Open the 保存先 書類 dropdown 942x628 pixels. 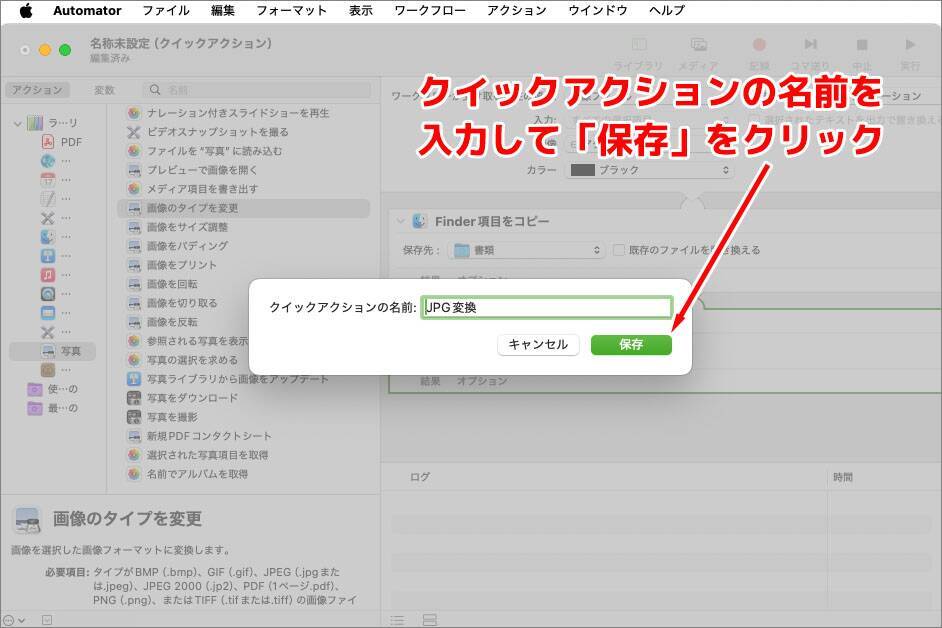tap(528, 250)
